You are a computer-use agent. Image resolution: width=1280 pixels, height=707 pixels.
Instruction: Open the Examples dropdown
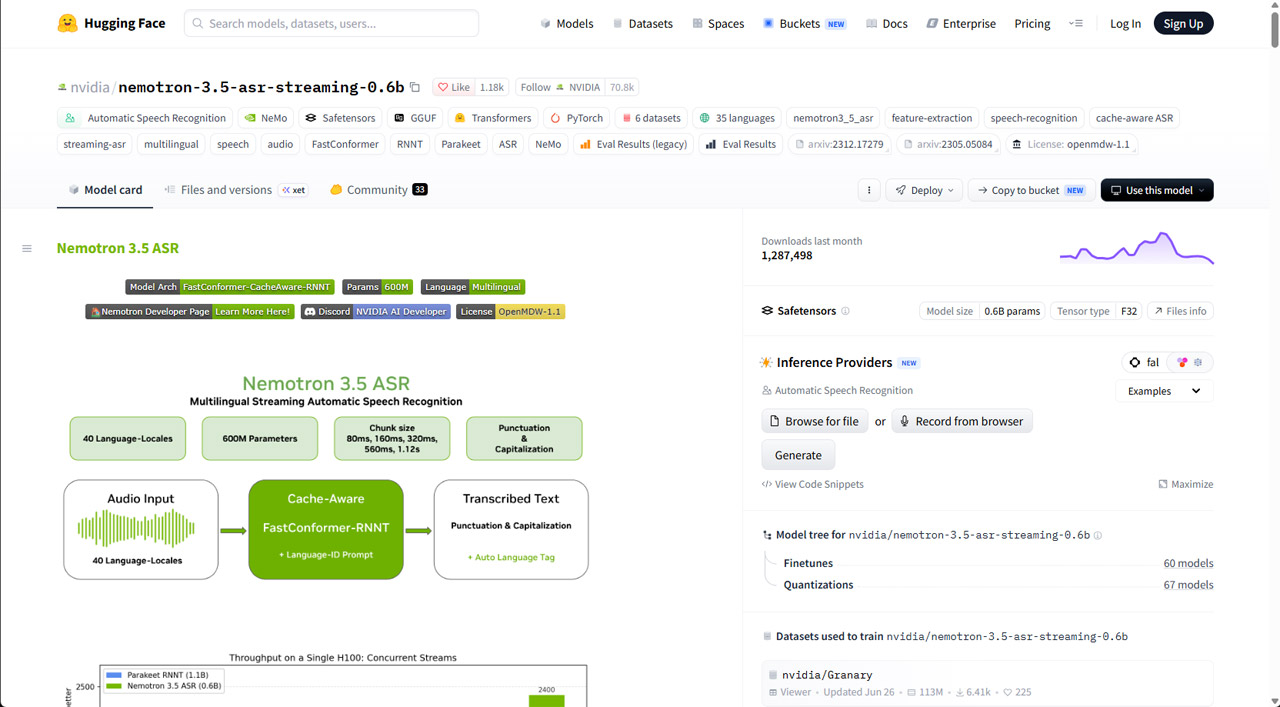[x=1164, y=391]
